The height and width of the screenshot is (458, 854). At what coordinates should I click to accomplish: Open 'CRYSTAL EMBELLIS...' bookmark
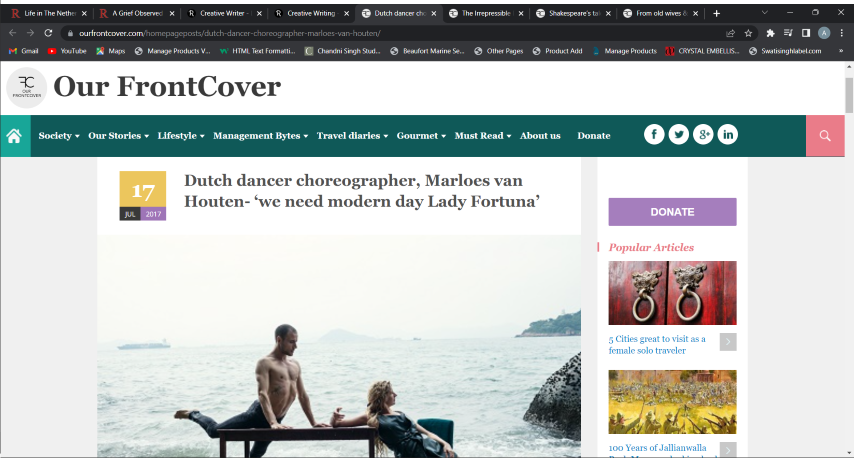702,51
